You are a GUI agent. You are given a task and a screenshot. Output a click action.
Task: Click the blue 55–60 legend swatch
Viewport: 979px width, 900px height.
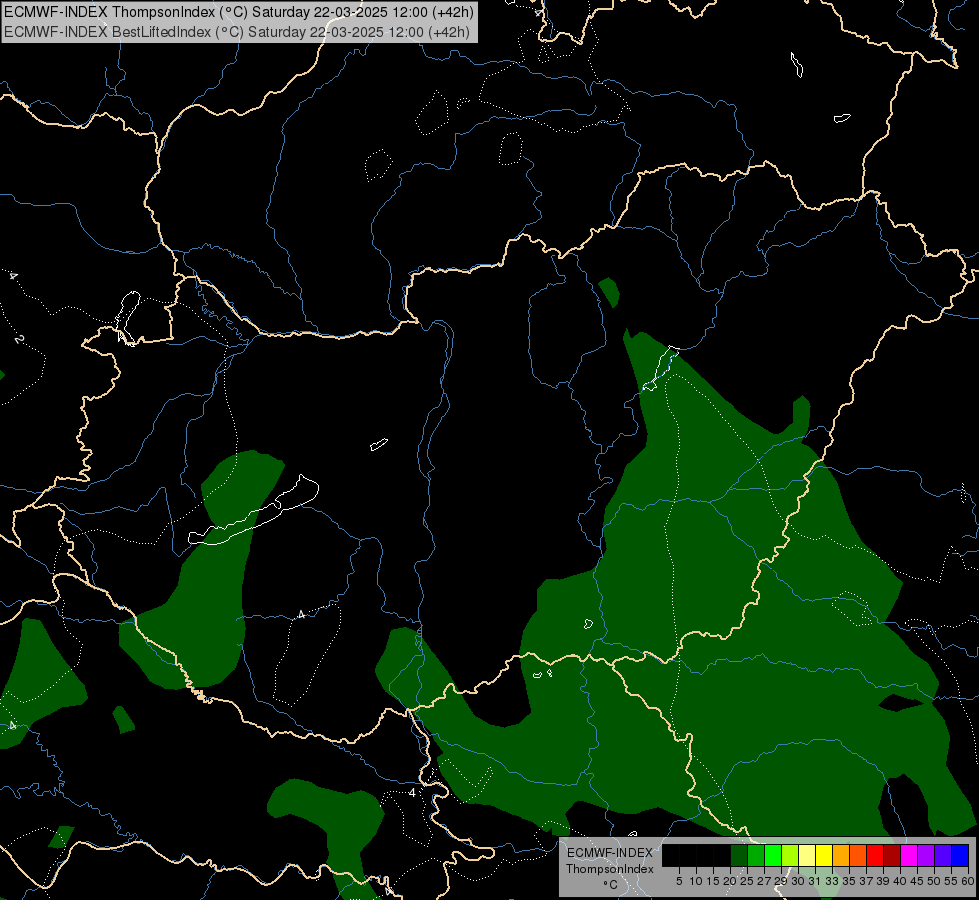click(x=960, y=856)
